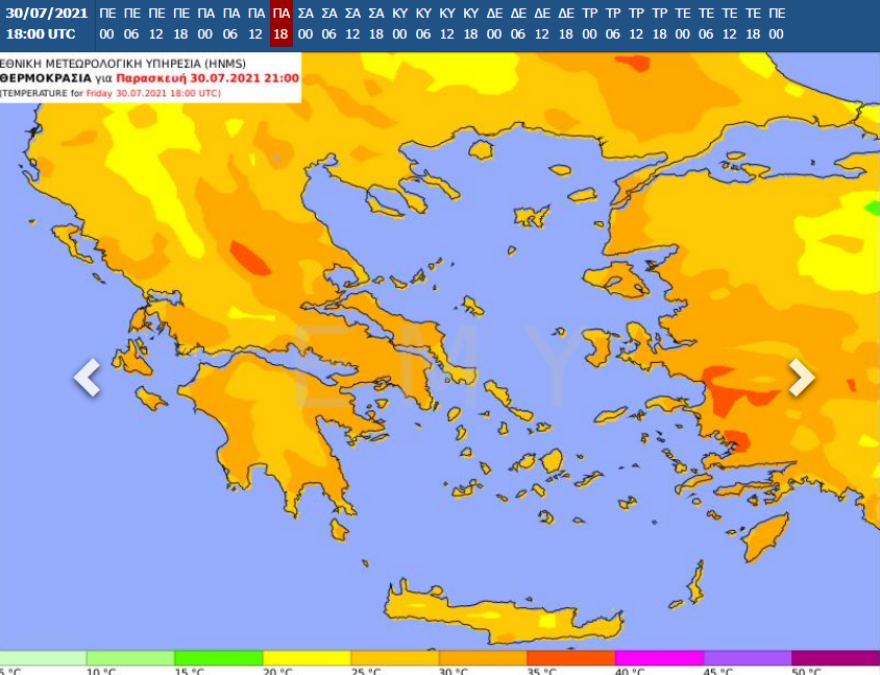Open the ΤΡ 18 forecast time
Viewport: 880px width, 675px height.
[659, 24]
